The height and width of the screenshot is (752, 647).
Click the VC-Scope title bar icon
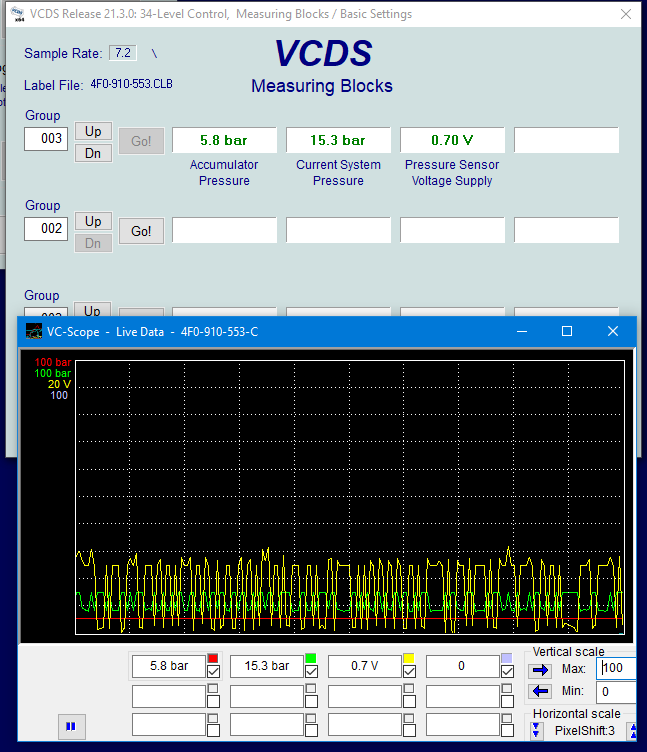coord(34,331)
